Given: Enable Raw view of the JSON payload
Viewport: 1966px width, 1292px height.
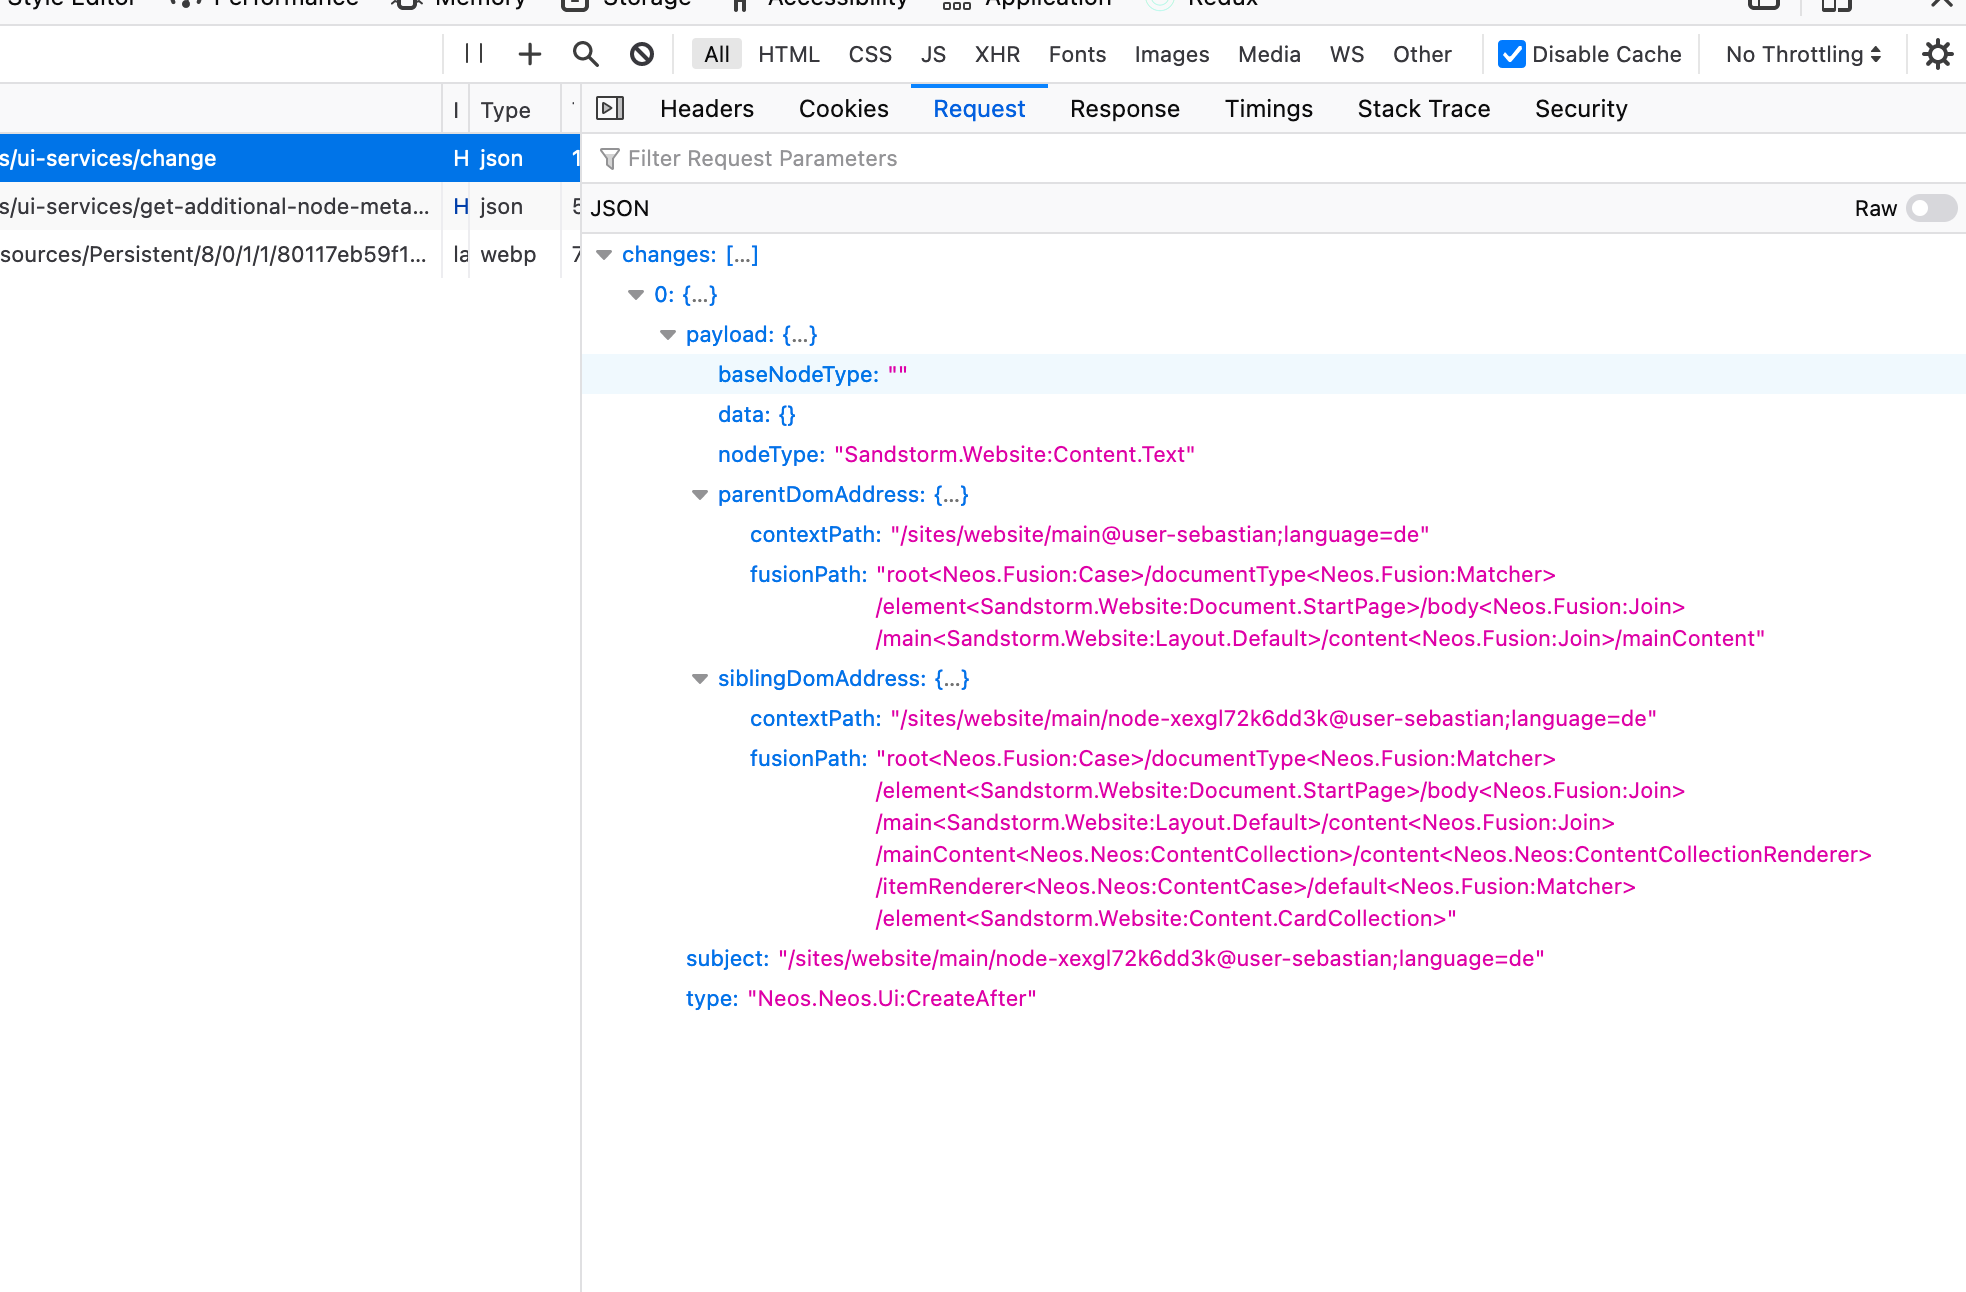Looking at the screenshot, I should pyautogui.click(x=1930, y=208).
